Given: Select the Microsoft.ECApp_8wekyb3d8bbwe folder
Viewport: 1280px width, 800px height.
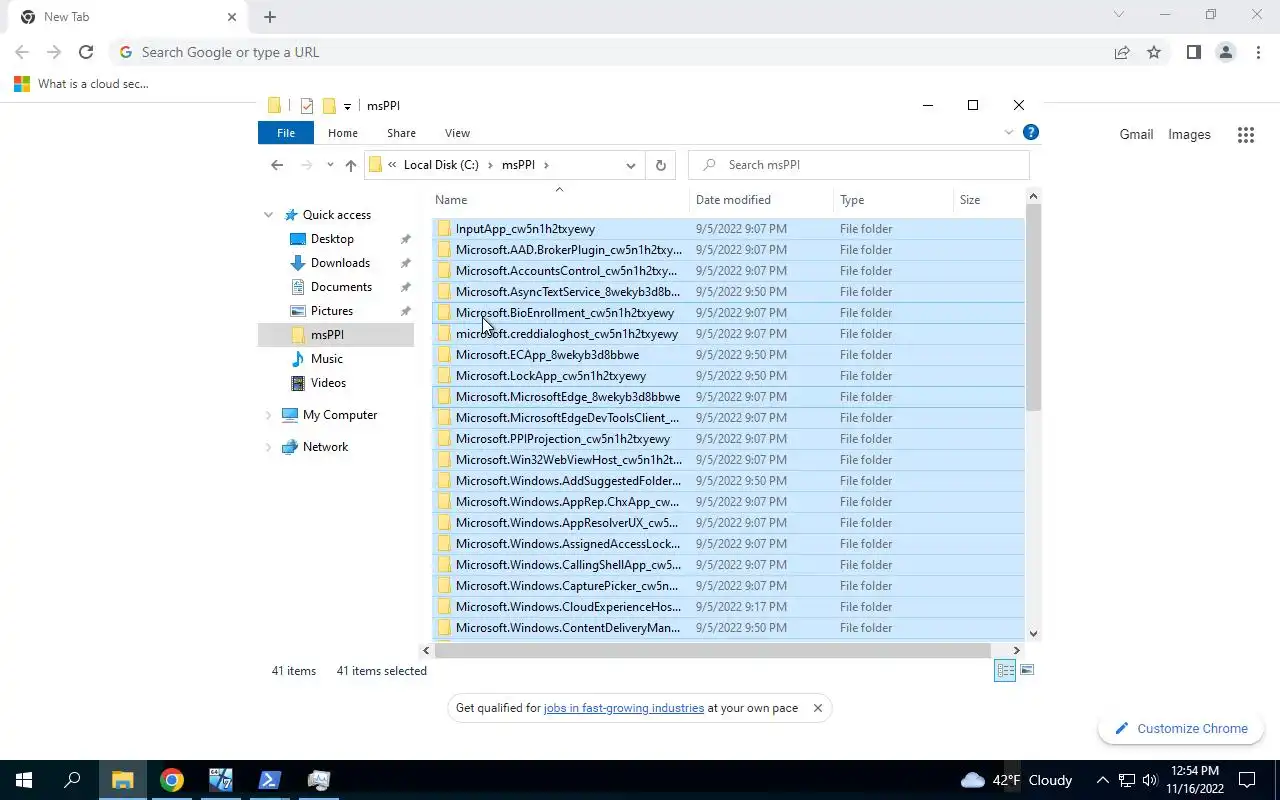Looking at the screenshot, I should 728,355.
